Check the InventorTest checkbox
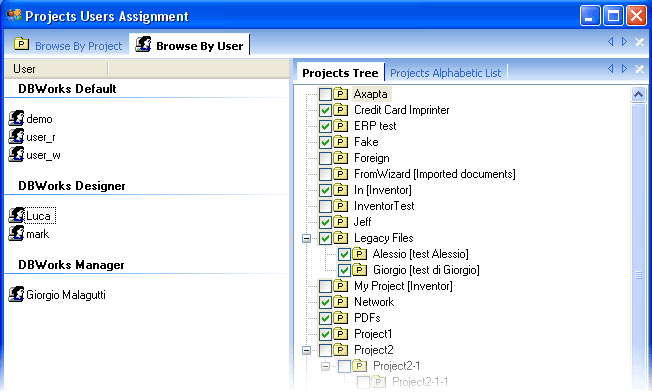 pyautogui.click(x=325, y=207)
